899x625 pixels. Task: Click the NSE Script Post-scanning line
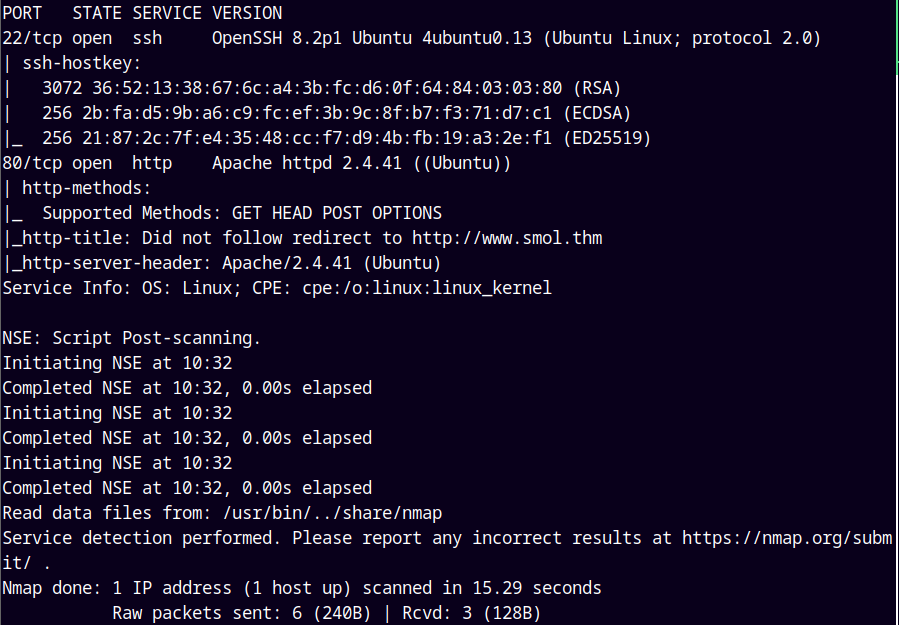click(x=131, y=338)
